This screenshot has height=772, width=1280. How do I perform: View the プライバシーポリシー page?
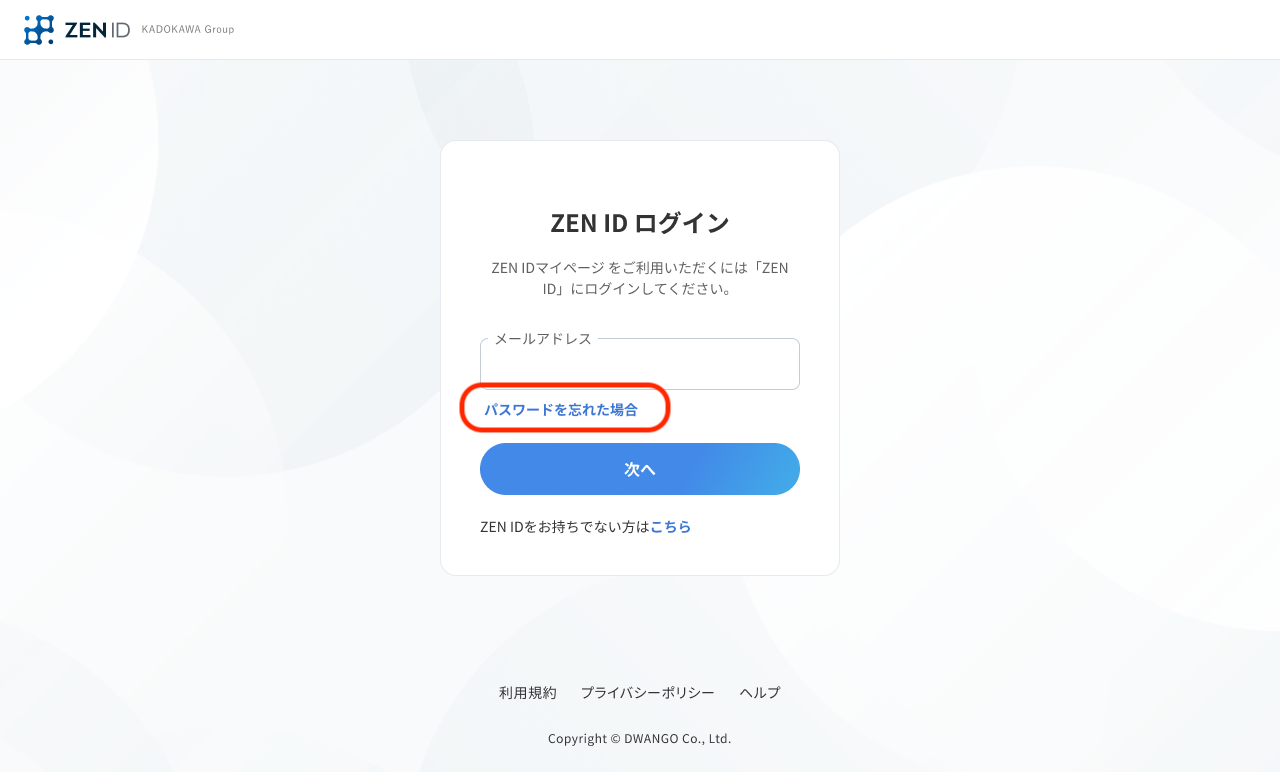[x=648, y=692]
